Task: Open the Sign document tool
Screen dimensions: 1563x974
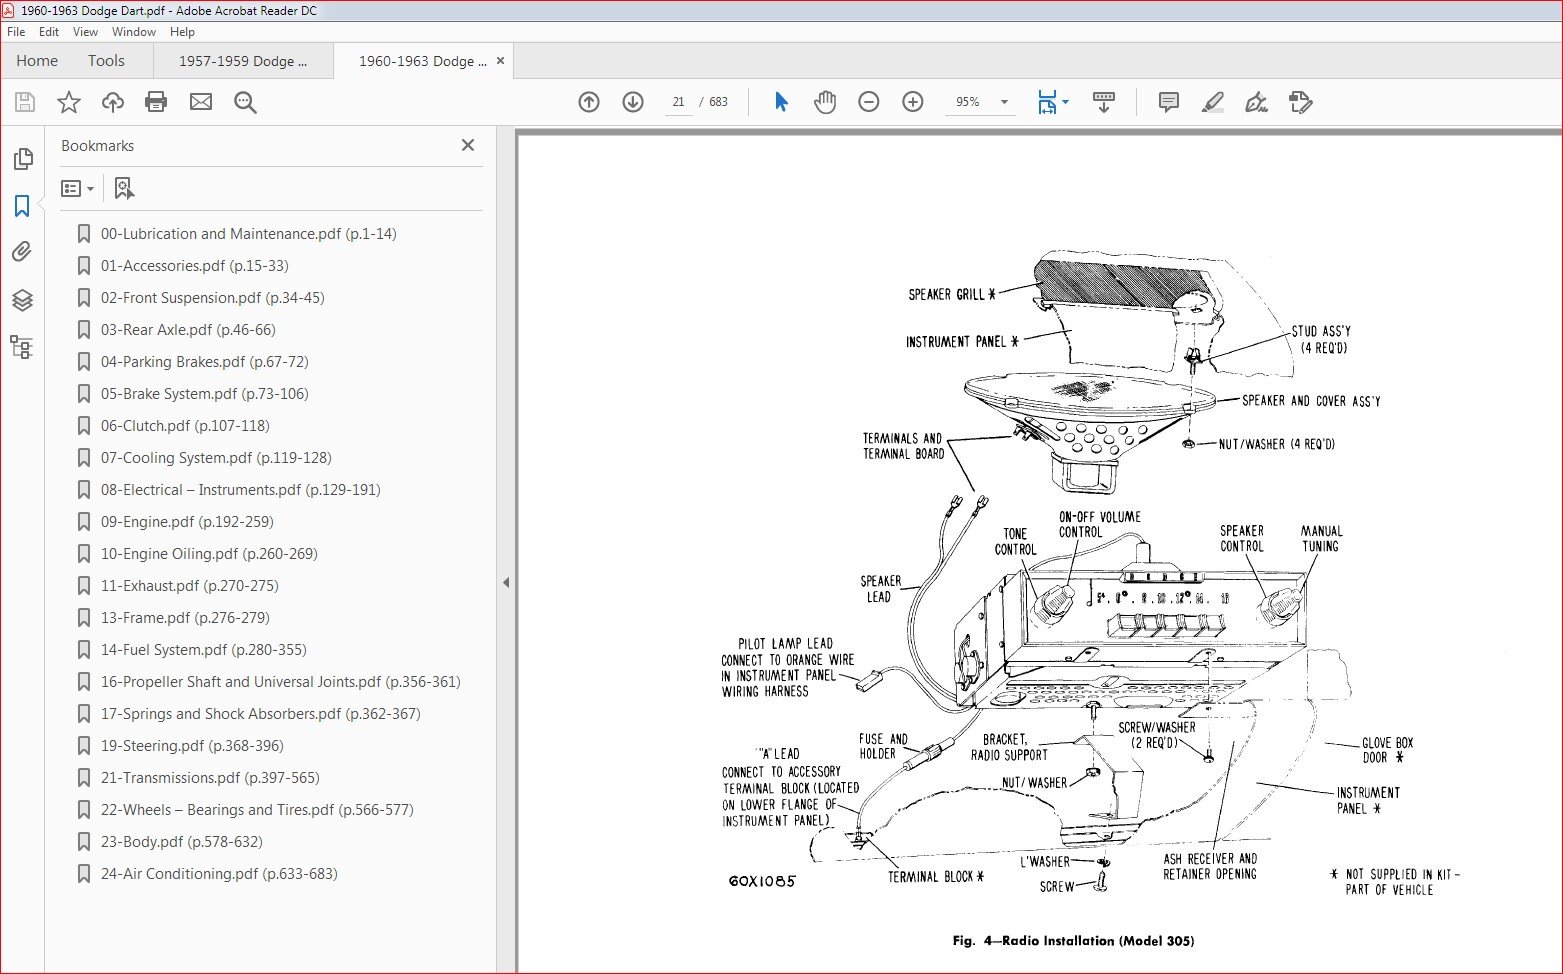Action: pos(1256,102)
